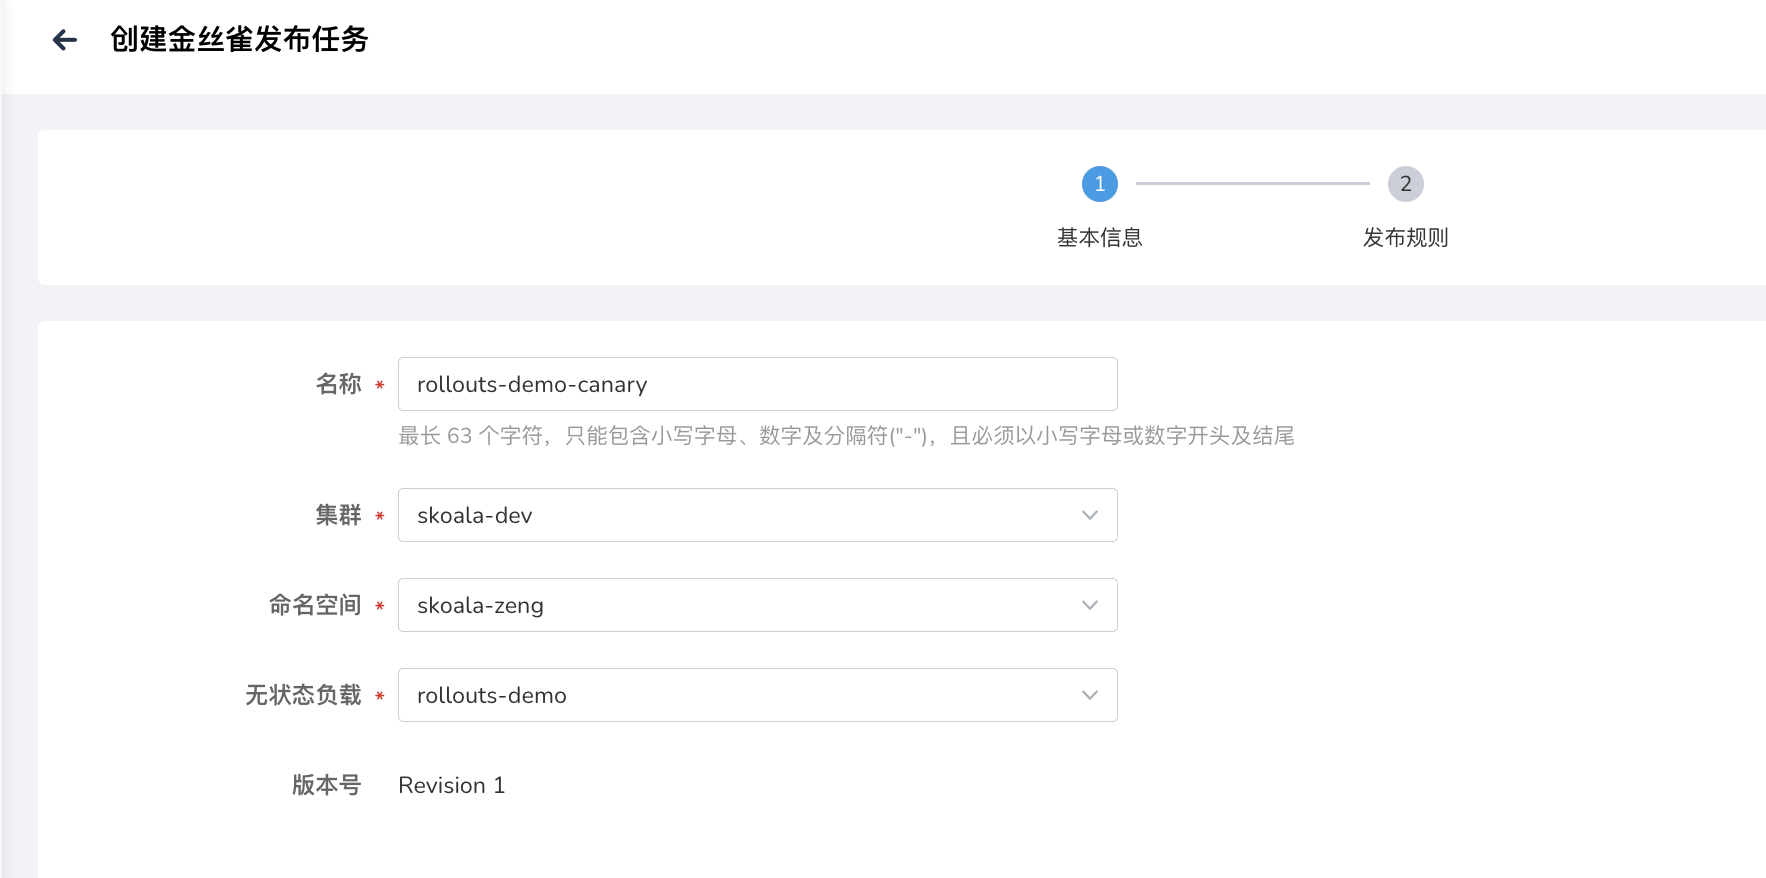This screenshot has height=878, width=1766.
Task: Click the rollouts-demo-canary name input field
Action: [756, 384]
